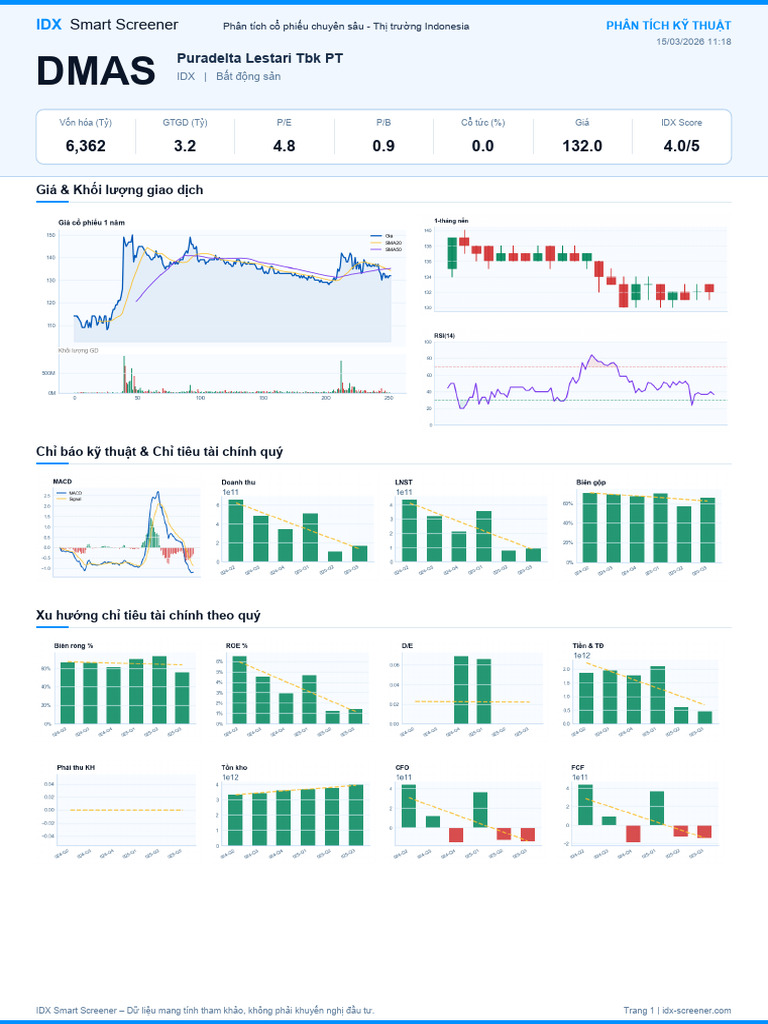Open the LNST profit bar chart
The height and width of the screenshot is (1024, 768).
[469, 529]
